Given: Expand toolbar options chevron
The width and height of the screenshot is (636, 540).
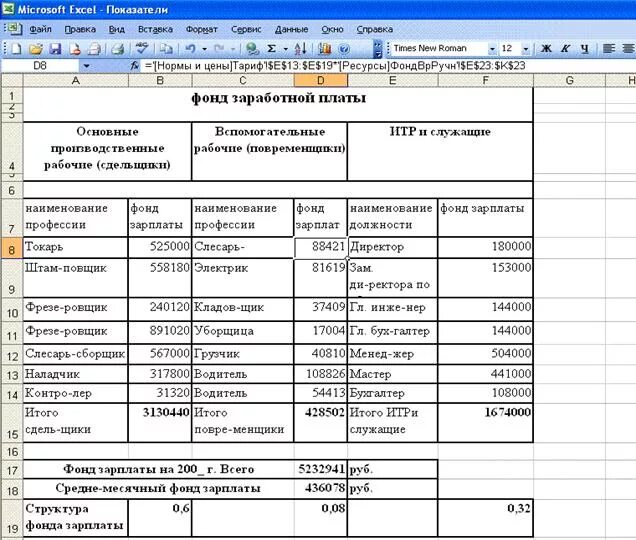Looking at the screenshot, I should pyautogui.click(x=377, y=49).
